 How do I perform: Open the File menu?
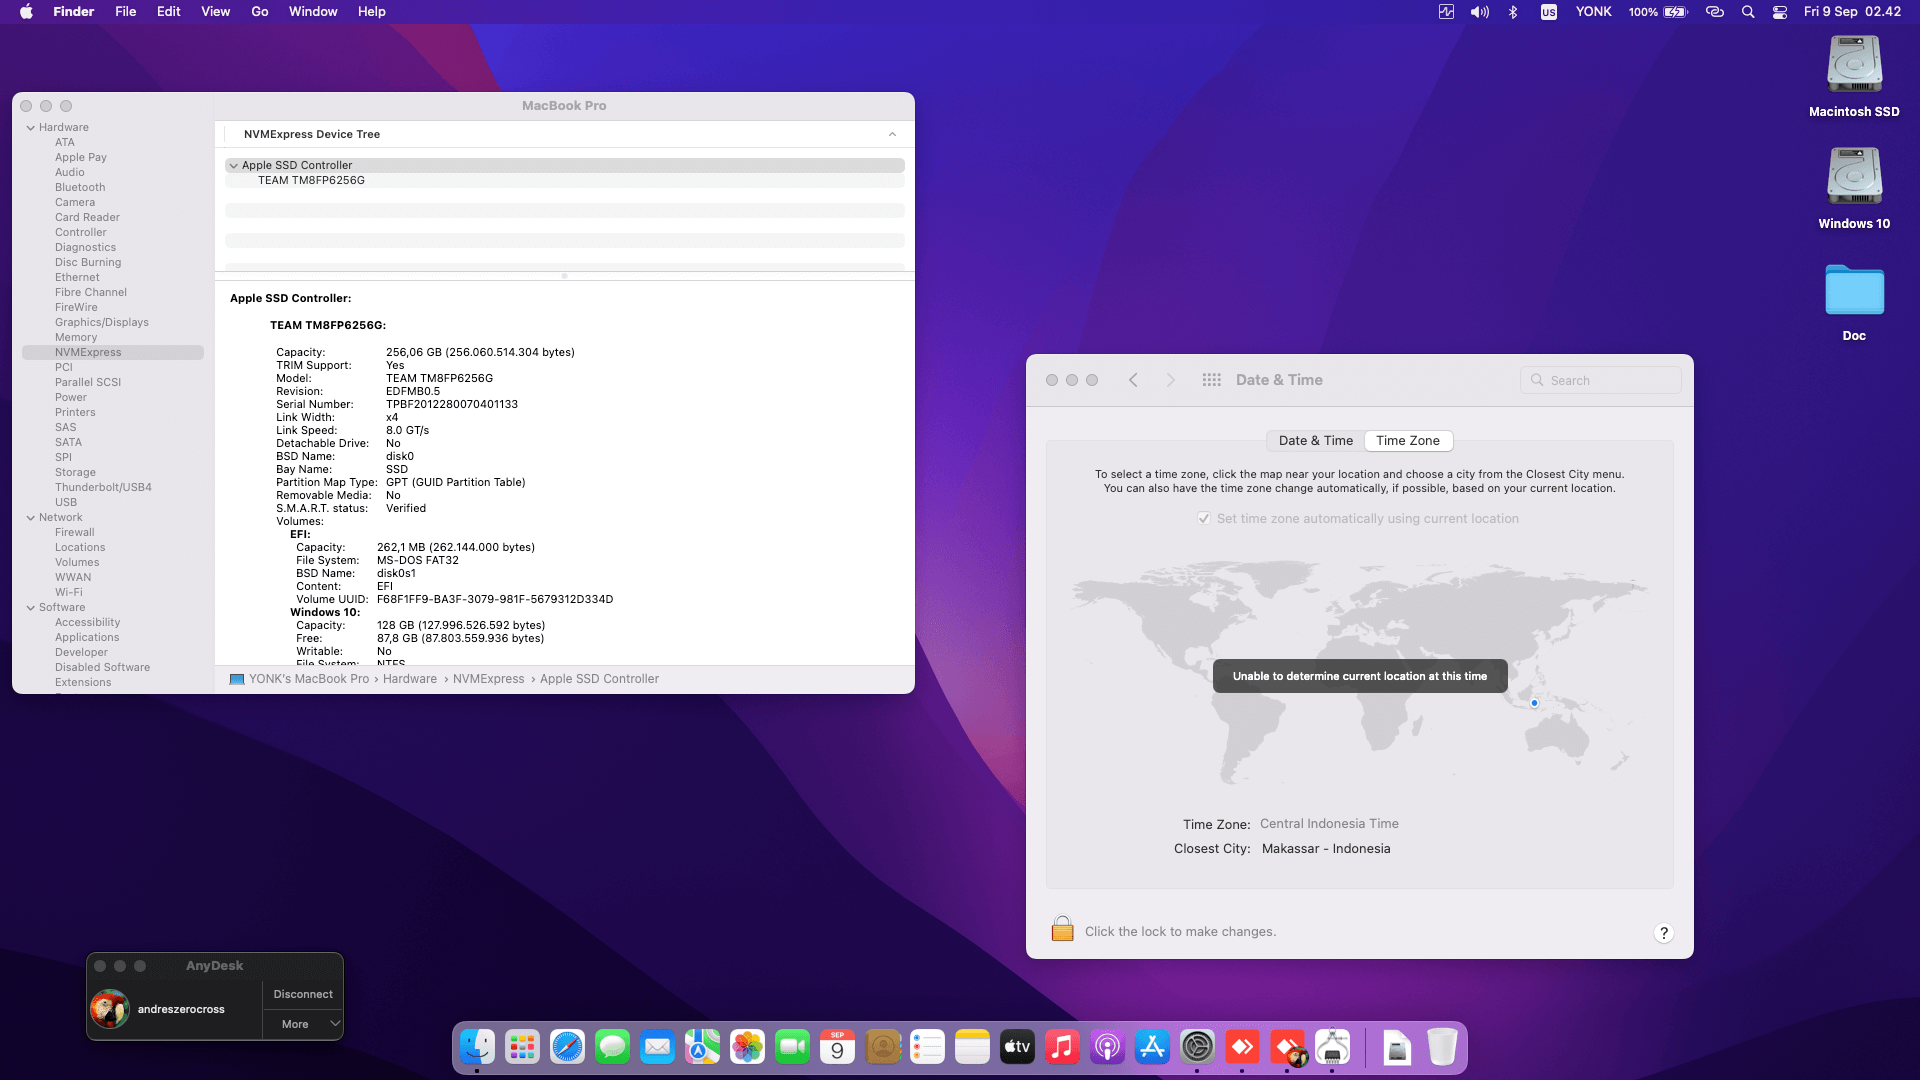point(125,12)
